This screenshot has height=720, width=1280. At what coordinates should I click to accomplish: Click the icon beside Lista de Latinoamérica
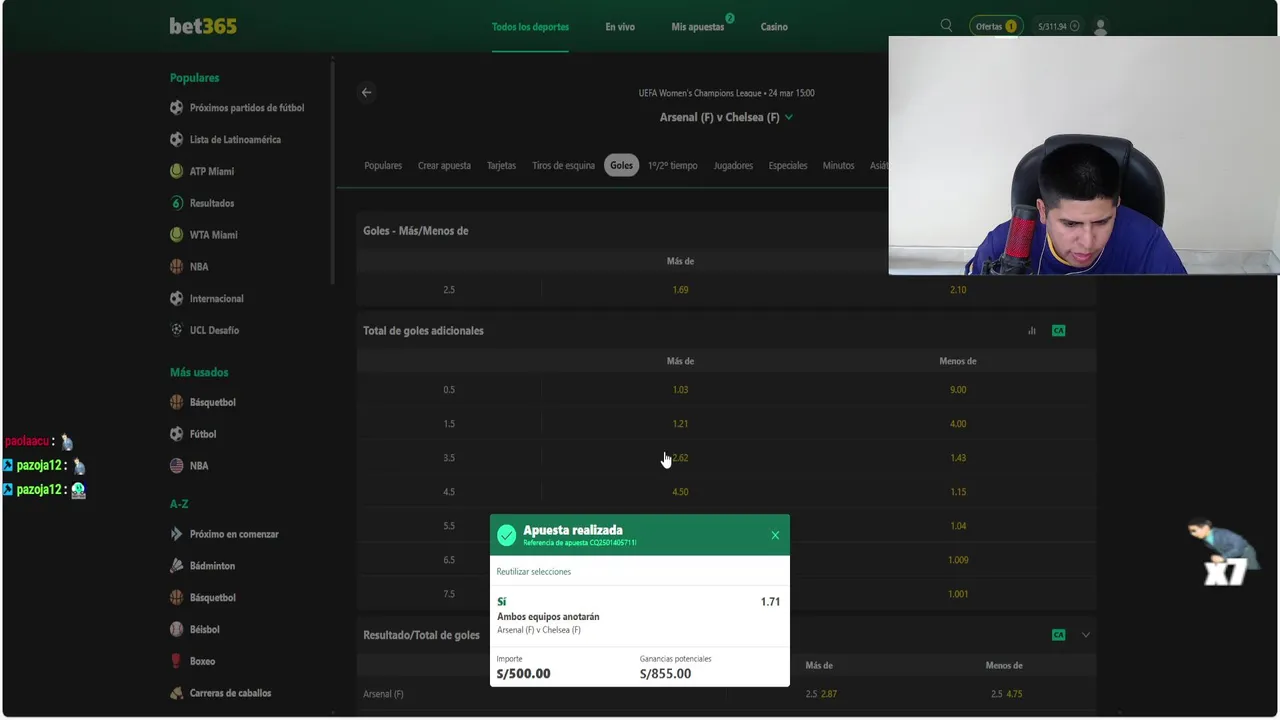coord(177,140)
